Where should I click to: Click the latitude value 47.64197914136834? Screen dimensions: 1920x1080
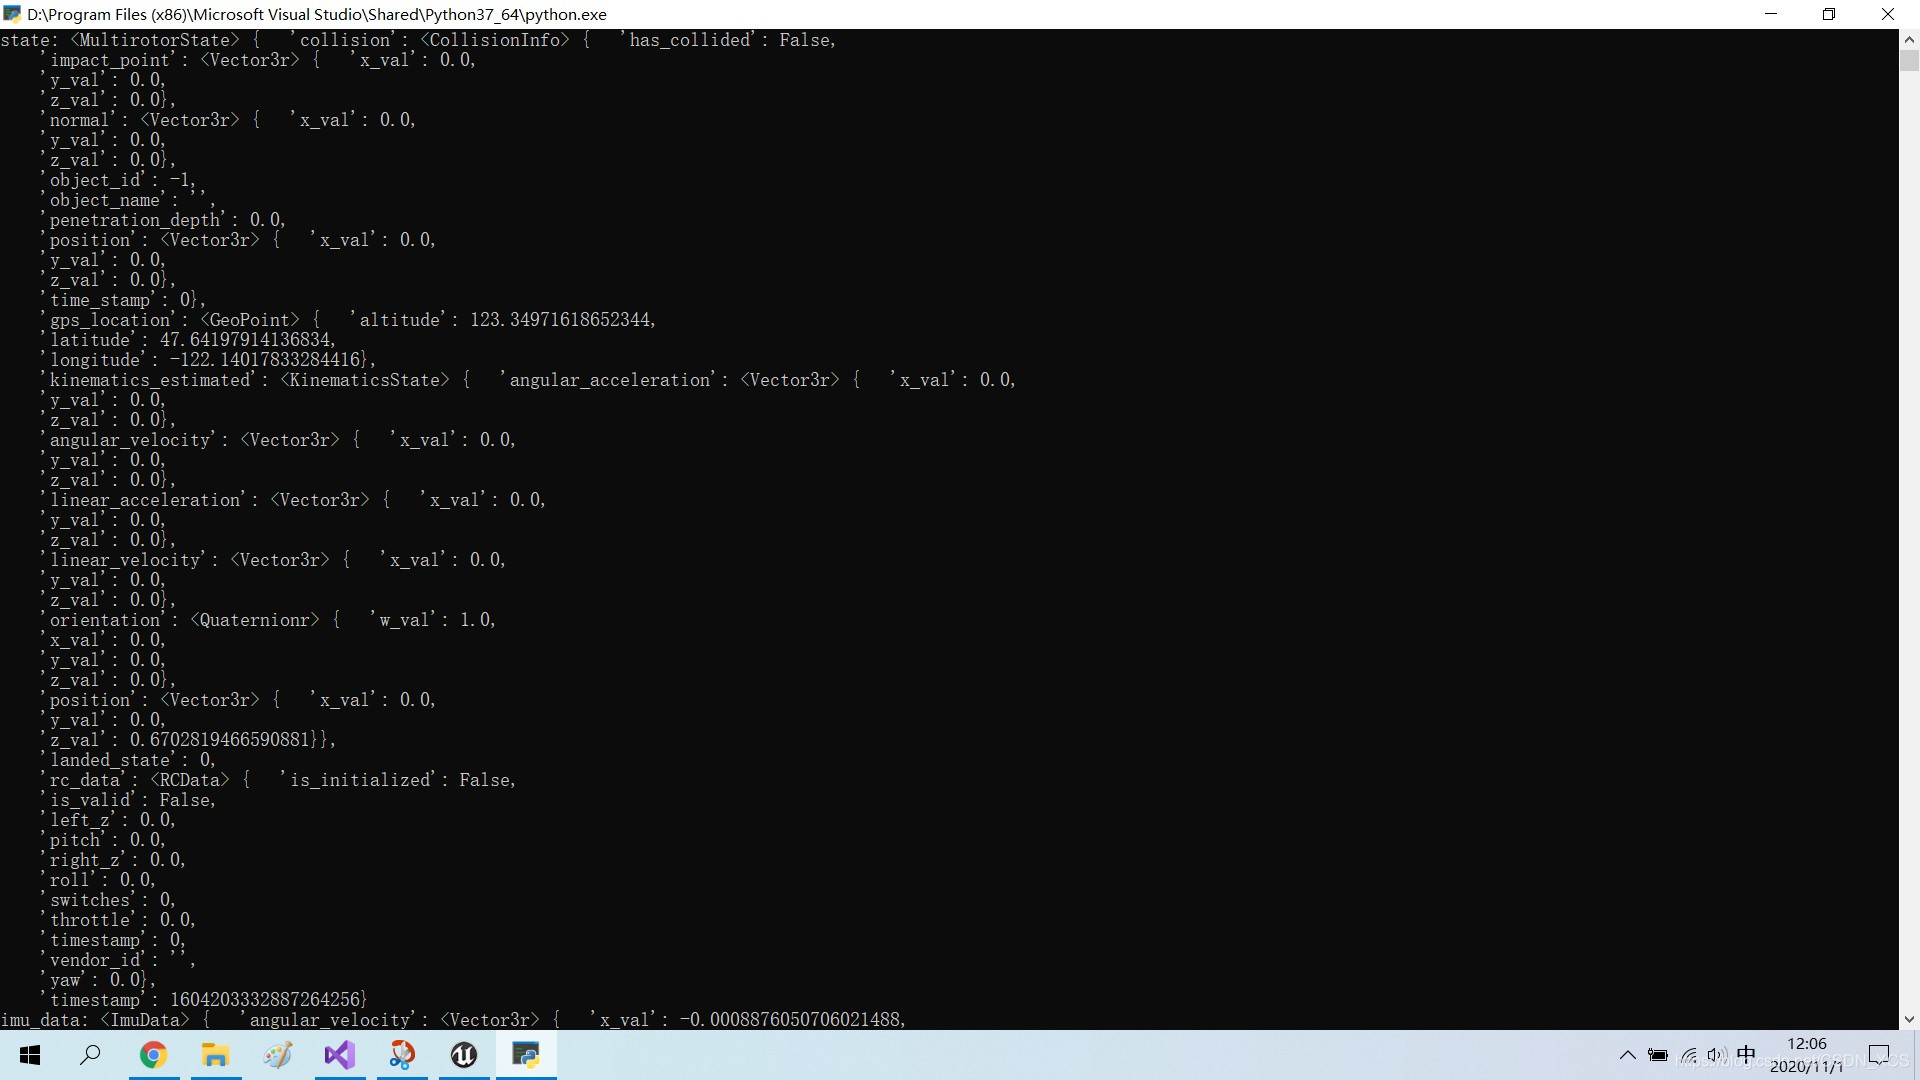click(x=247, y=340)
